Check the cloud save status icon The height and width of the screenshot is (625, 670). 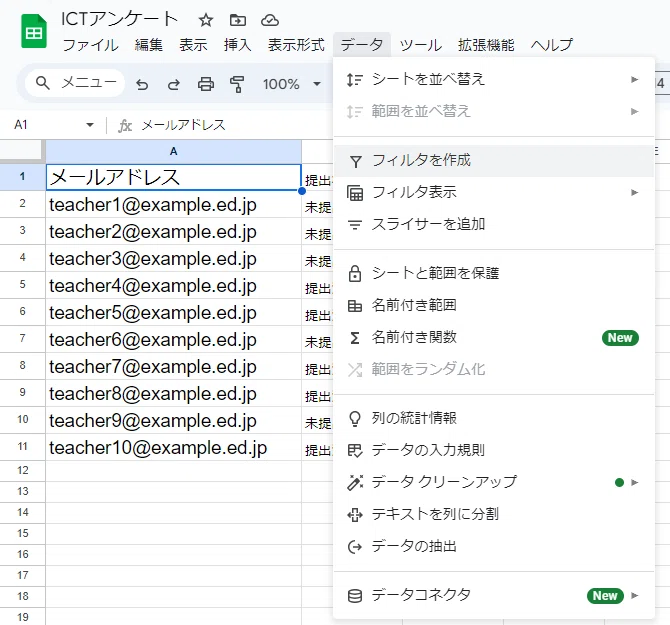point(270,20)
